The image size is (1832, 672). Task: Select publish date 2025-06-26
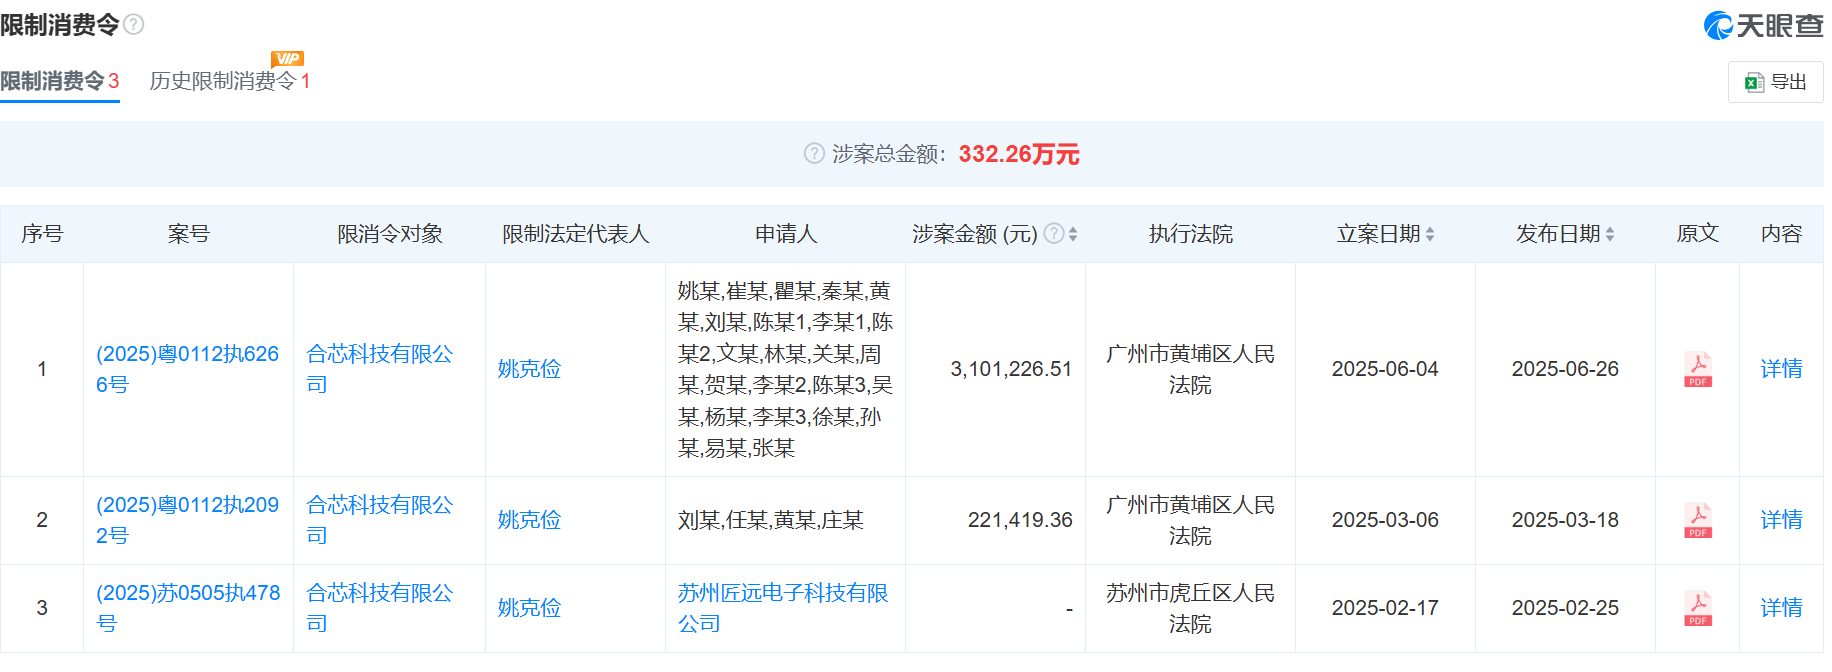click(x=1565, y=369)
